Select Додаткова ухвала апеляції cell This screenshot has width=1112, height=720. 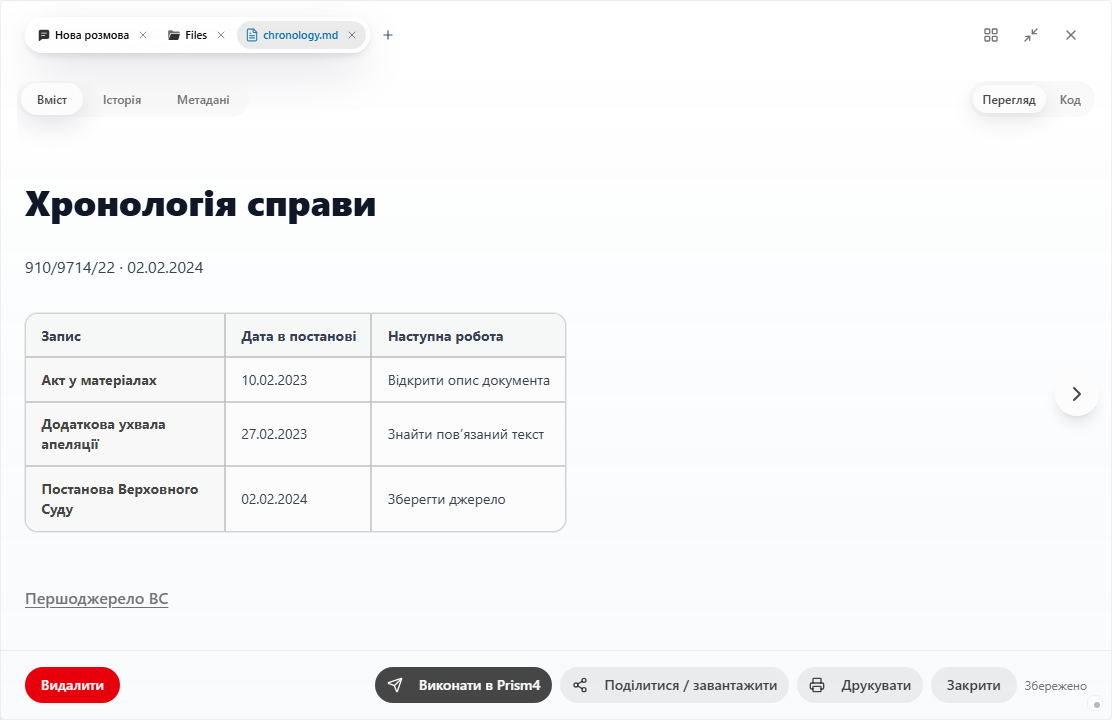point(125,434)
